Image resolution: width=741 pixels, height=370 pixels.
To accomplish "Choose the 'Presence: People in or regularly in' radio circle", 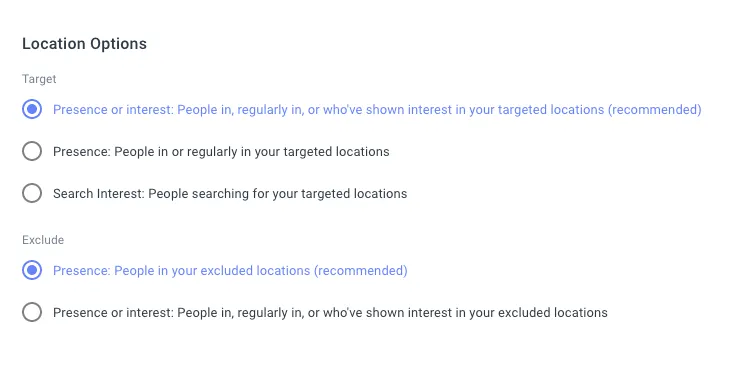I will tap(32, 152).
